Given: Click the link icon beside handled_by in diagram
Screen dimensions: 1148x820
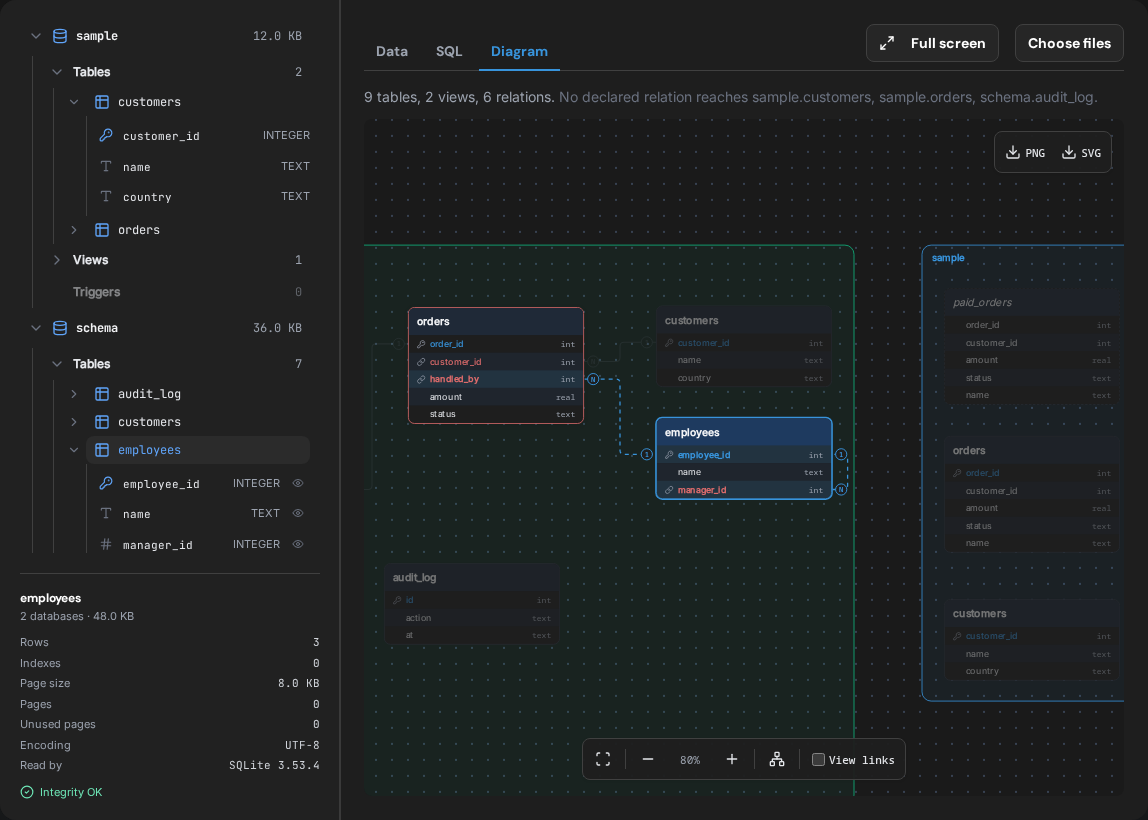Looking at the screenshot, I should click(421, 379).
